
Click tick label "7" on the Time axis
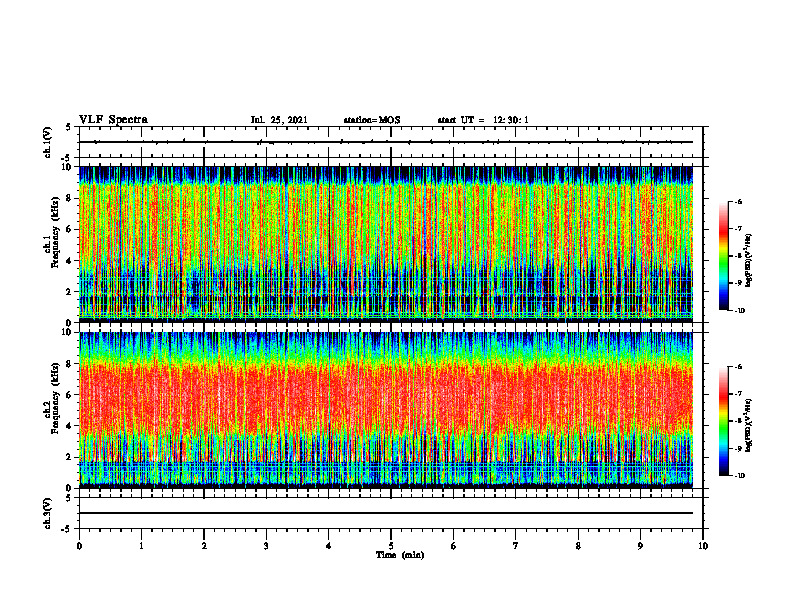coord(516,546)
